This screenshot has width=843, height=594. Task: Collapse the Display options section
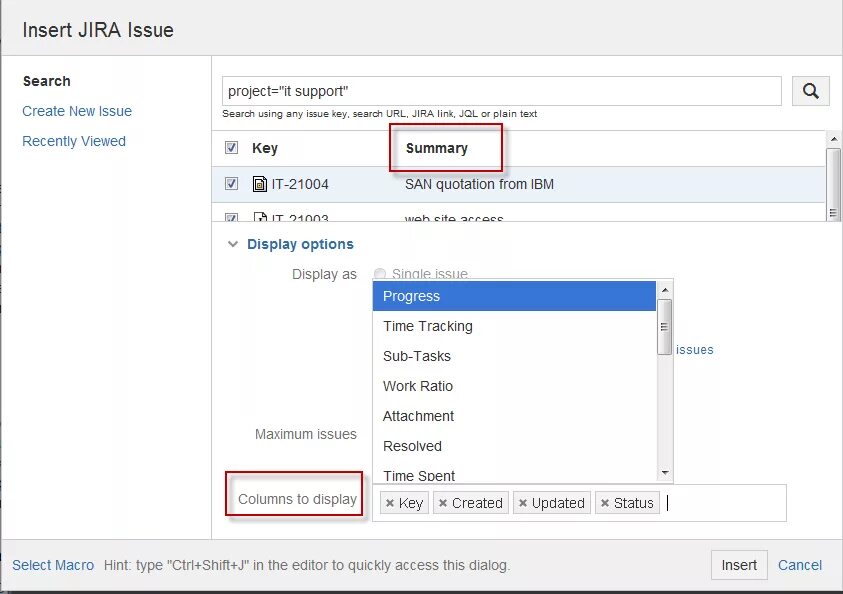coord(233,243)
